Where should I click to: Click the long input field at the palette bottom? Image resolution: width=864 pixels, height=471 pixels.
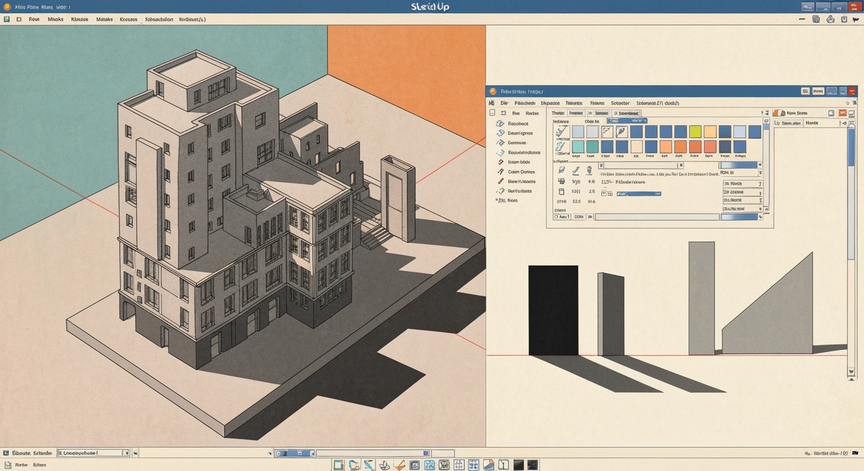(x=657, y=217)
